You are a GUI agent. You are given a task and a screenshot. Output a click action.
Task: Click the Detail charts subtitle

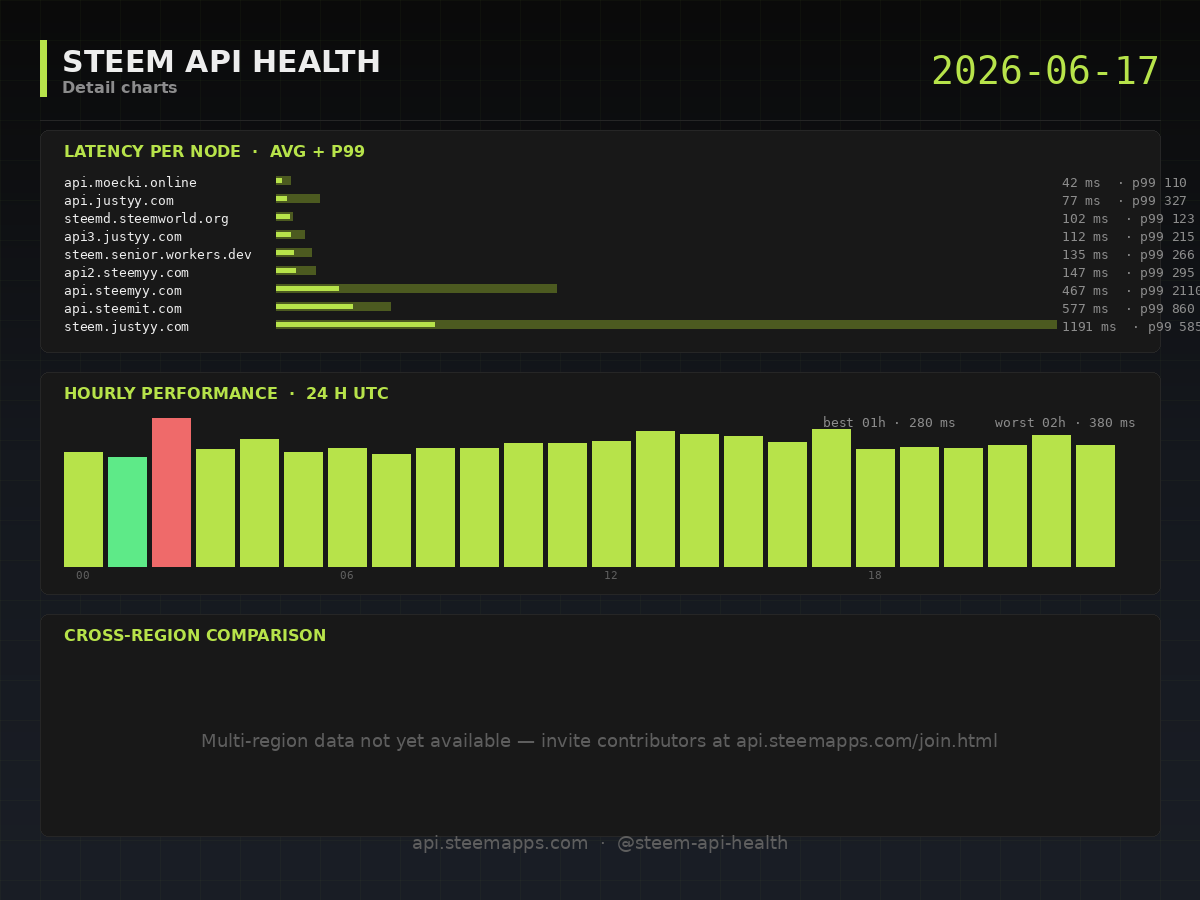click(119, 88)
